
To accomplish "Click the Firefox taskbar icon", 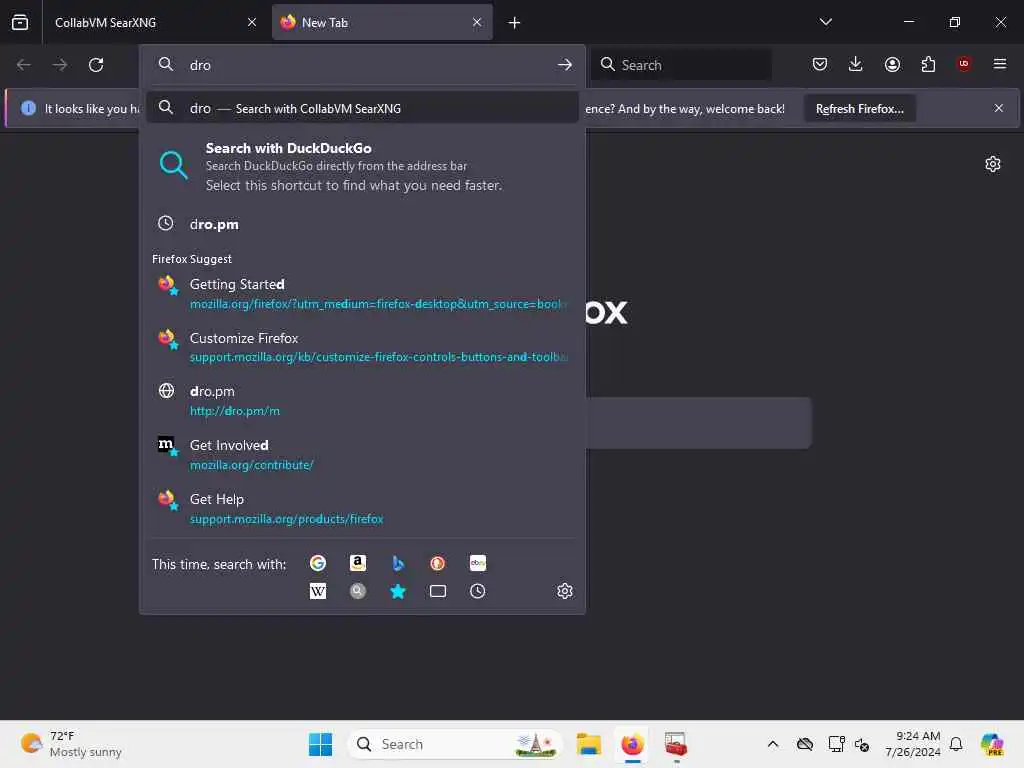I will pyautogui.click(x=632, y=744).
